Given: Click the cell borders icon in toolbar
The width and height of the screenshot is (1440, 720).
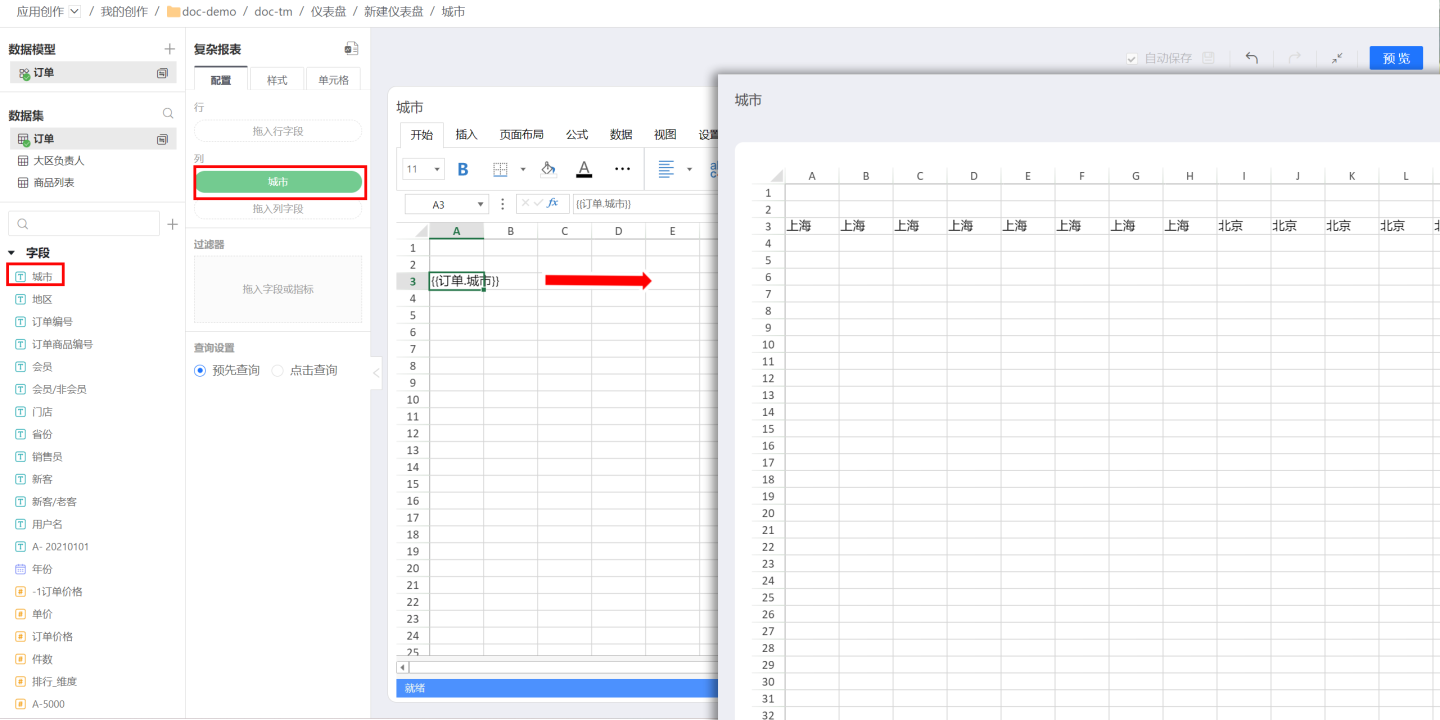Looking at the screenshot, I should coord(501,169).
